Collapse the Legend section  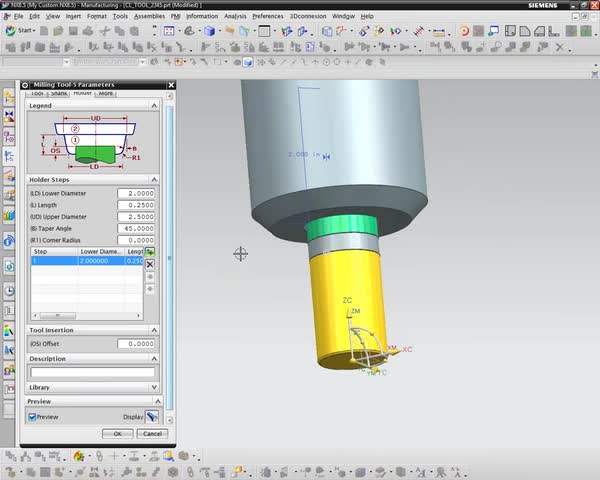click(x=154, y=106)
